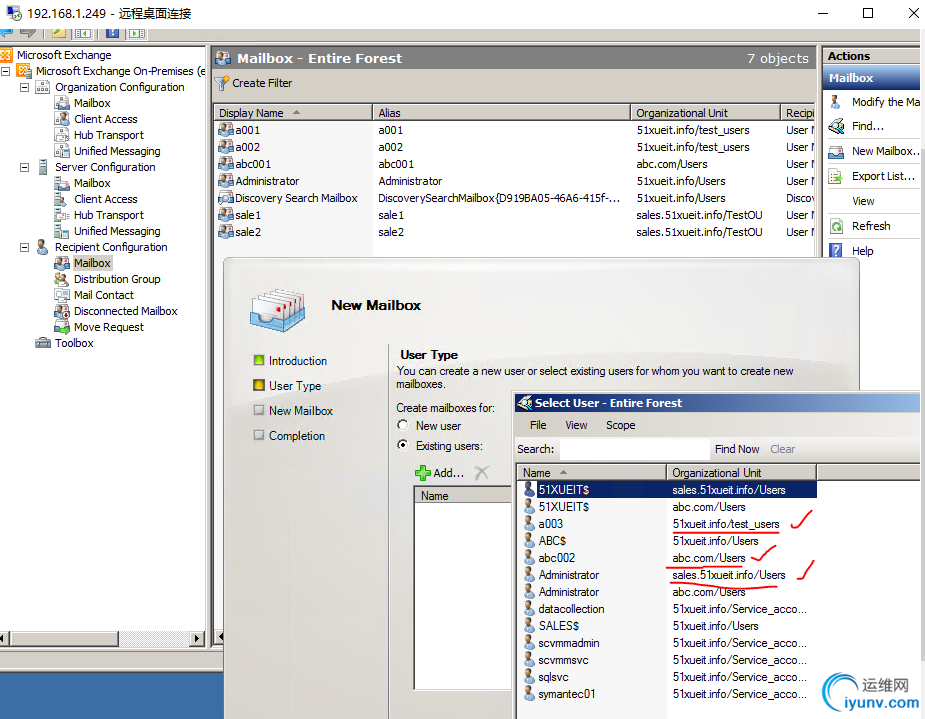The image size is (925, 719).
Task: Collapse Microsoft Exchange On-Premises node
Action: coord(6,71)
